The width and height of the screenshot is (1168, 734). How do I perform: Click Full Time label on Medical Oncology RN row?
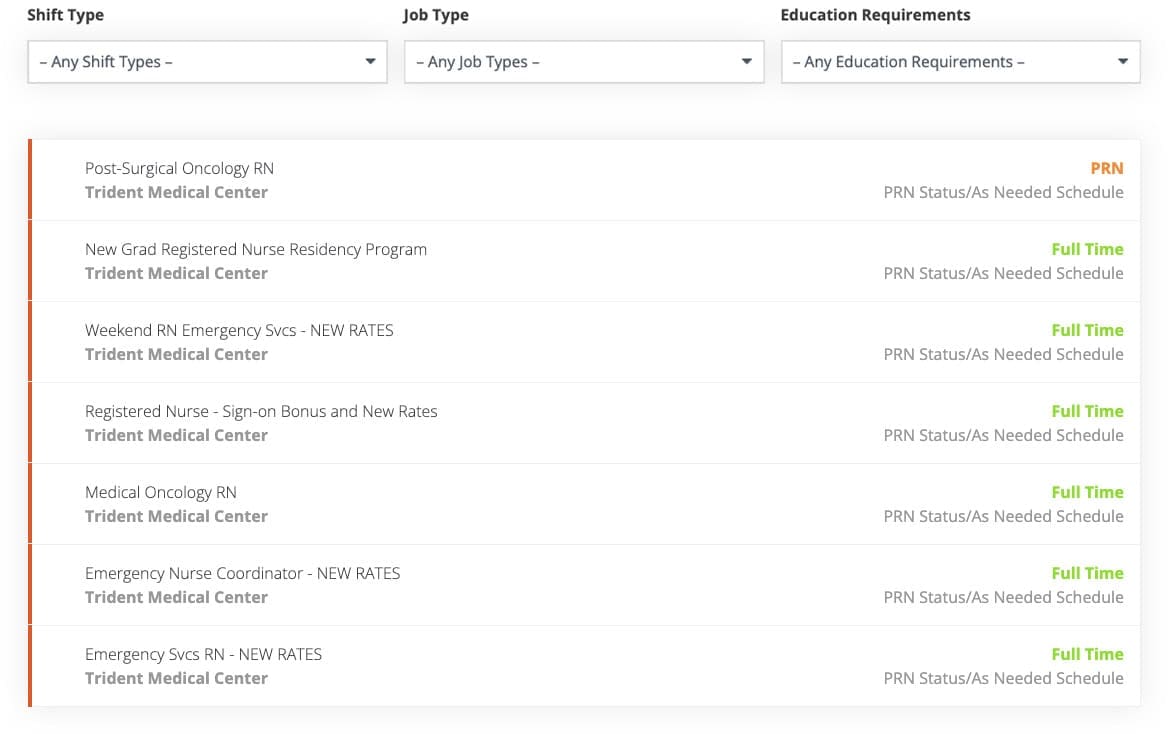[x=1088, y=493]
